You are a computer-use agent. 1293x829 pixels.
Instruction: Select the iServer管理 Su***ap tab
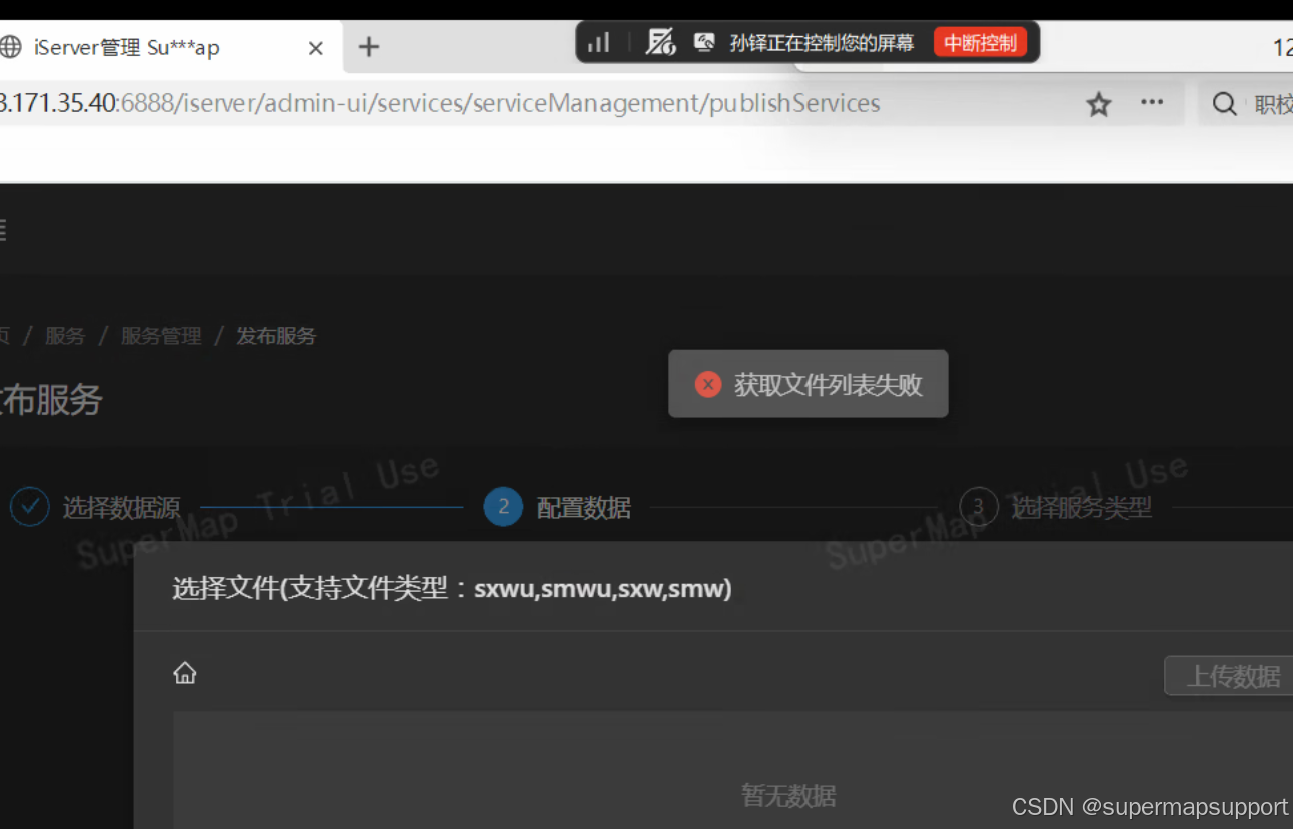tap(170, 47)
